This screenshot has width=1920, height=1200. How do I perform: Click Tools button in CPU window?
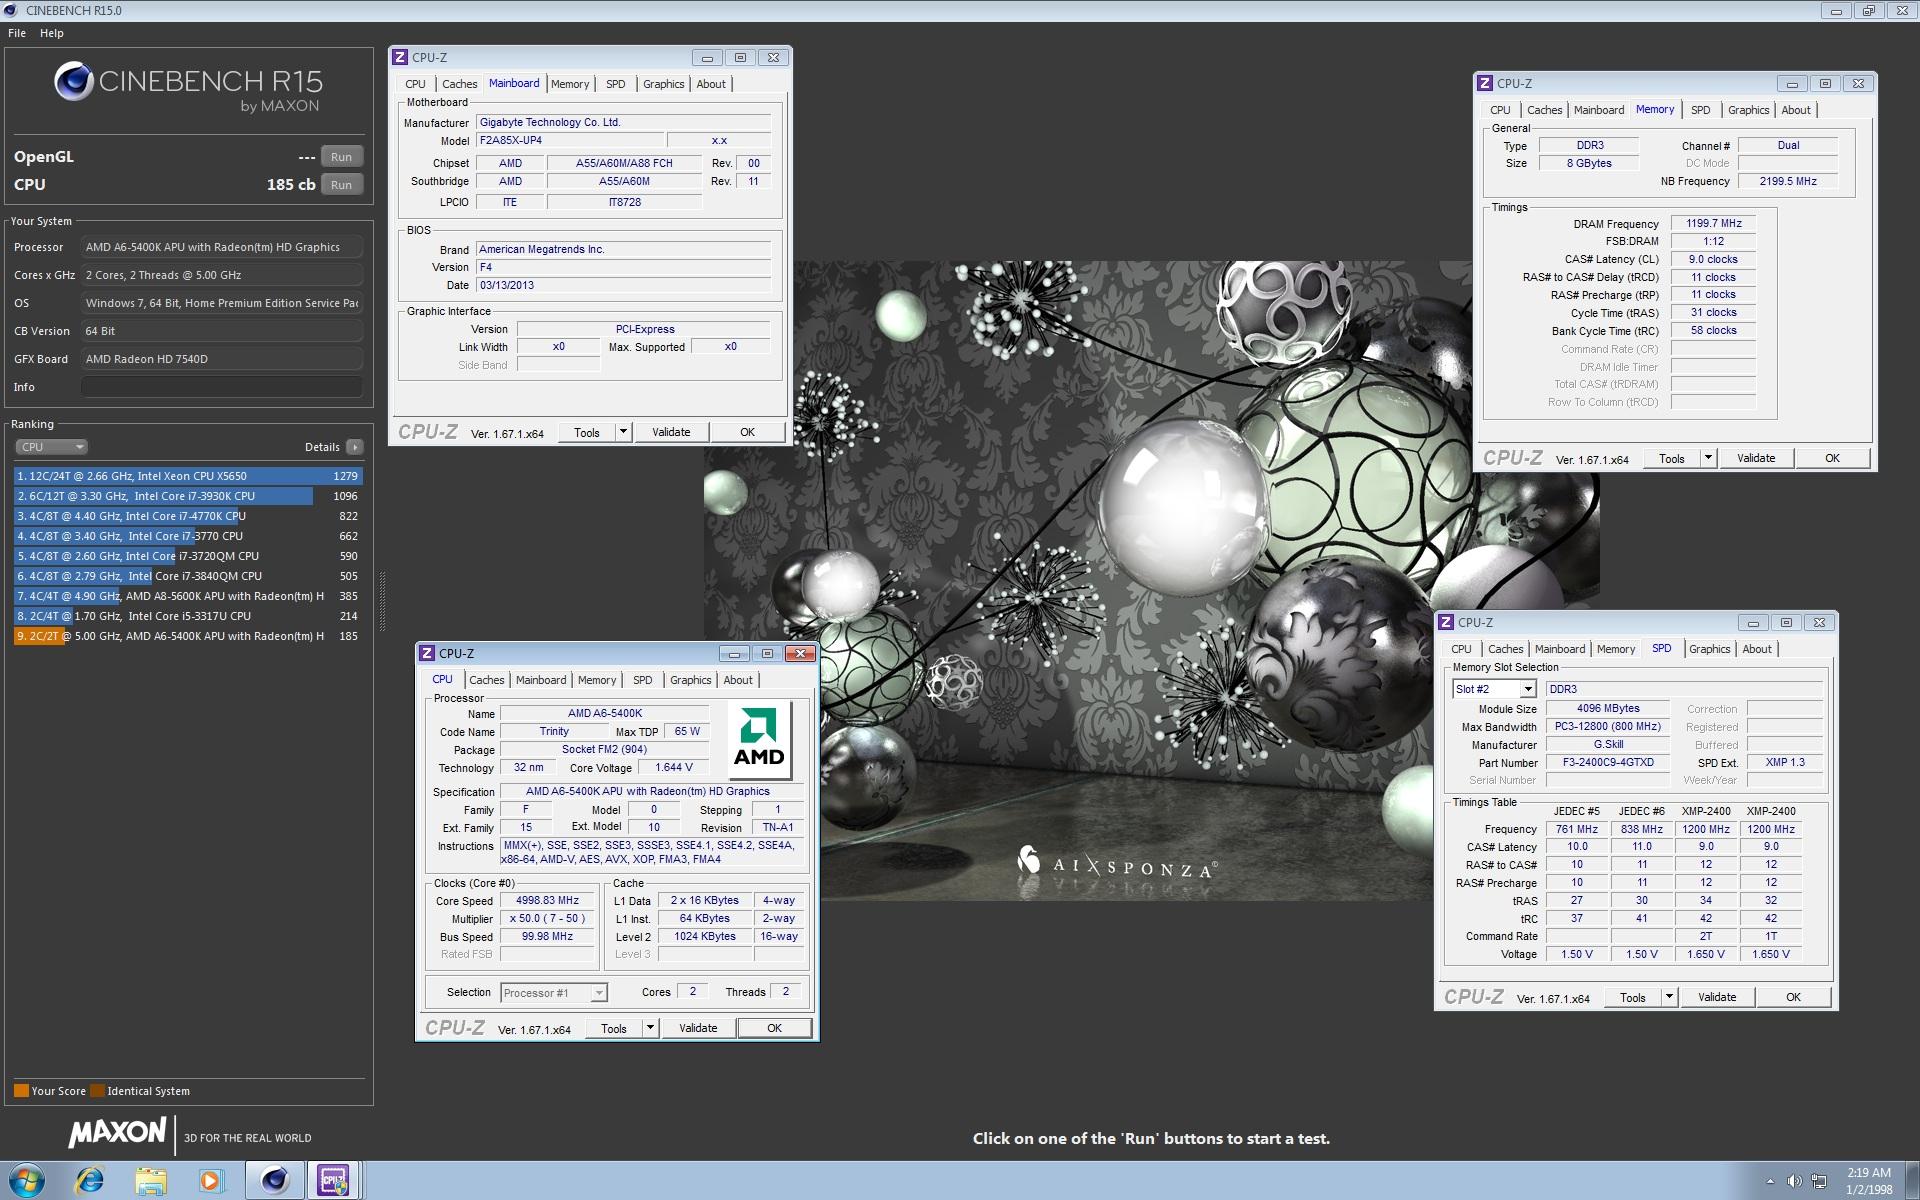point(614,1028)
